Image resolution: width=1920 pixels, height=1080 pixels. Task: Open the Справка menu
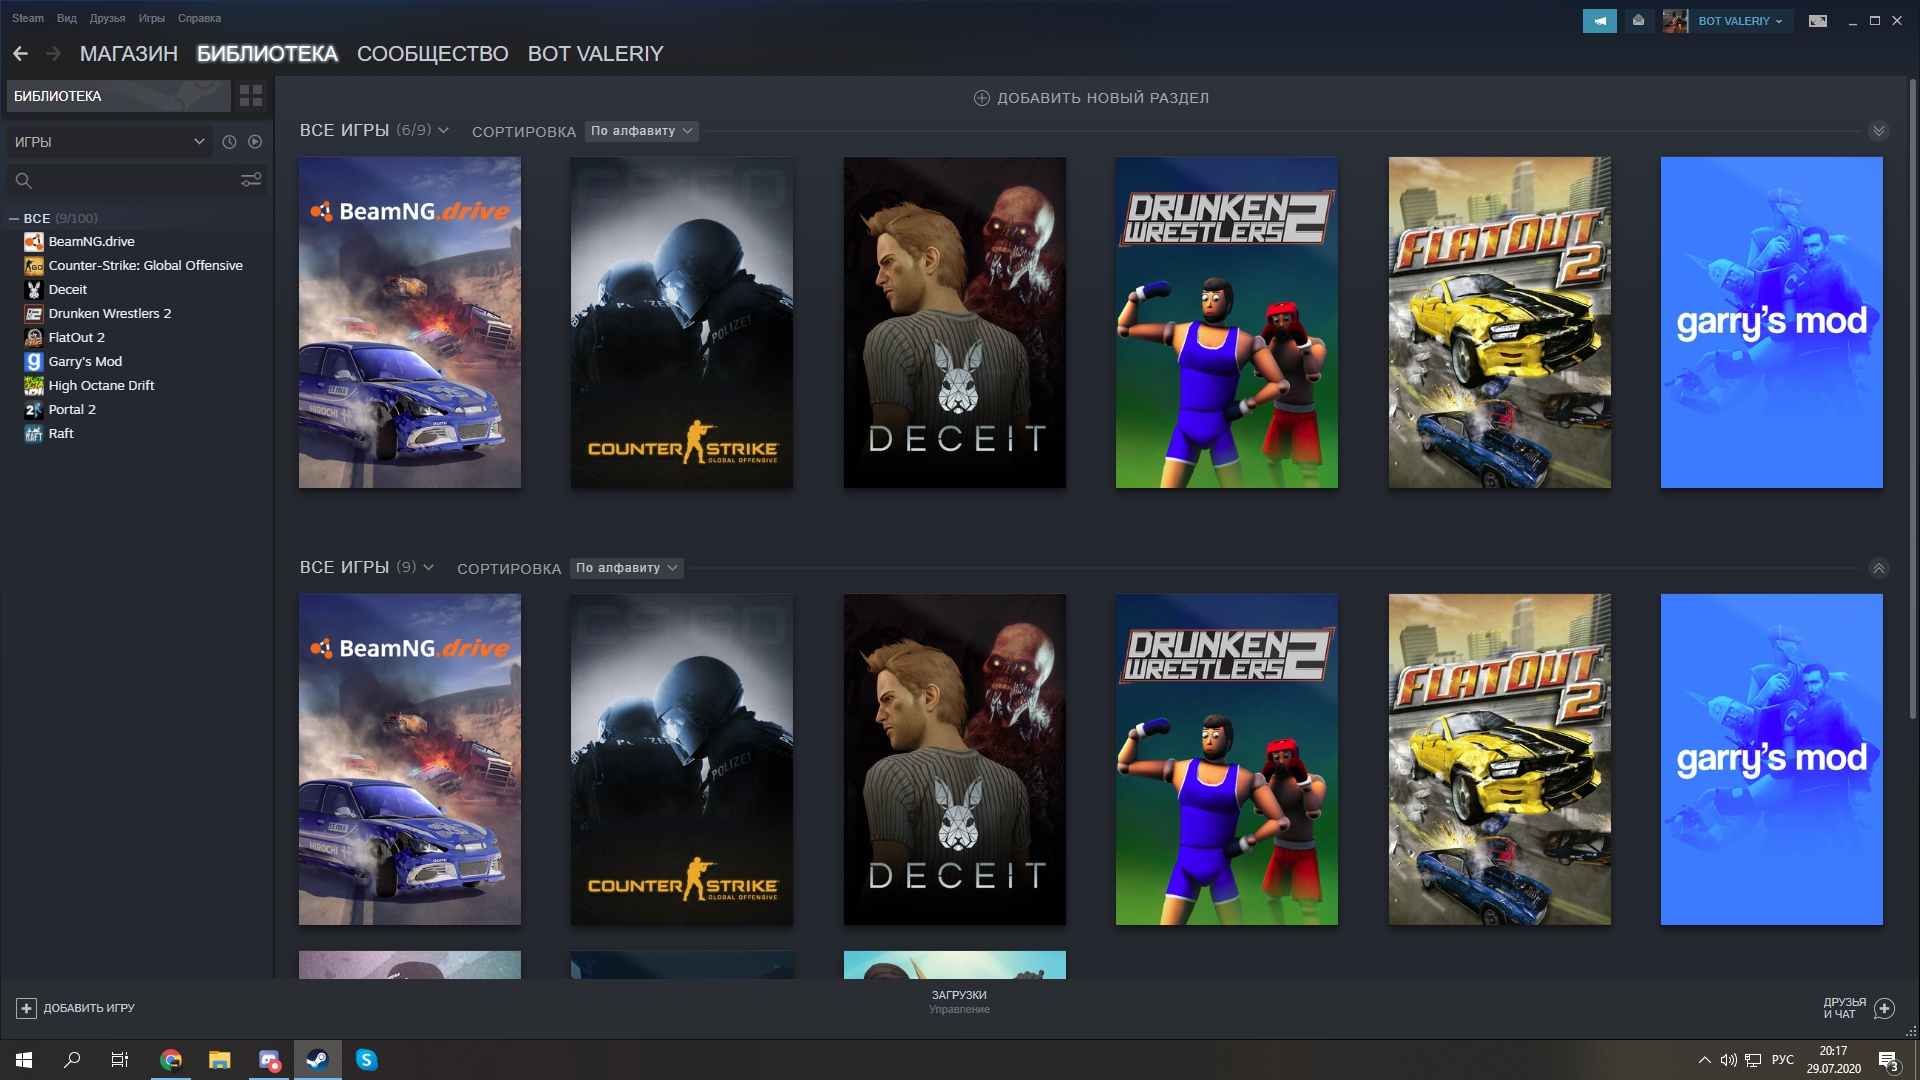click(199, 18)
